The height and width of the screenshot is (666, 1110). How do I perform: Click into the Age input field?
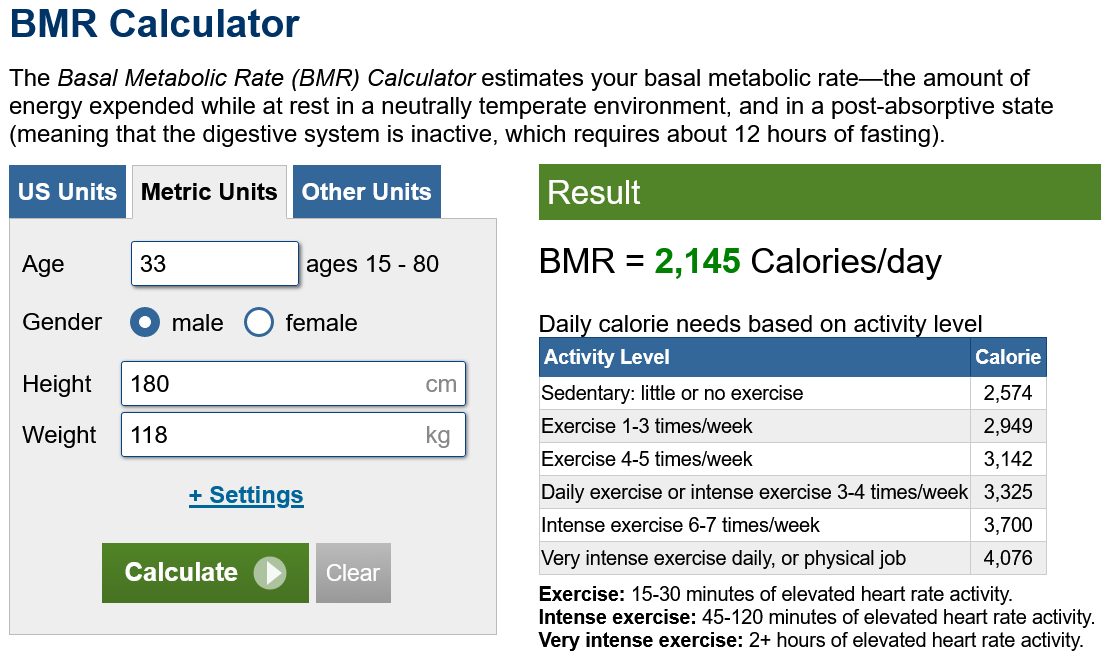tap(214, 264)
